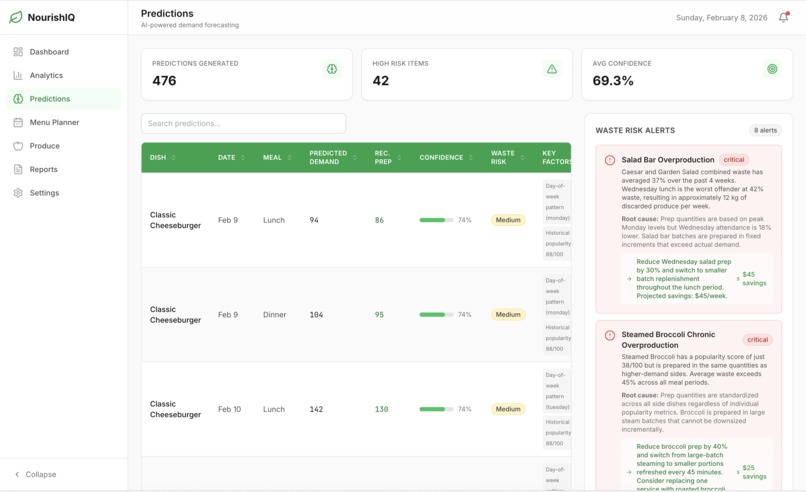Image resolution: width=806 pixels, height=492 pixels.
Task: Click the arrow icon beside Reduce Wednesday salad prep
Action: [x=629, y=279]
